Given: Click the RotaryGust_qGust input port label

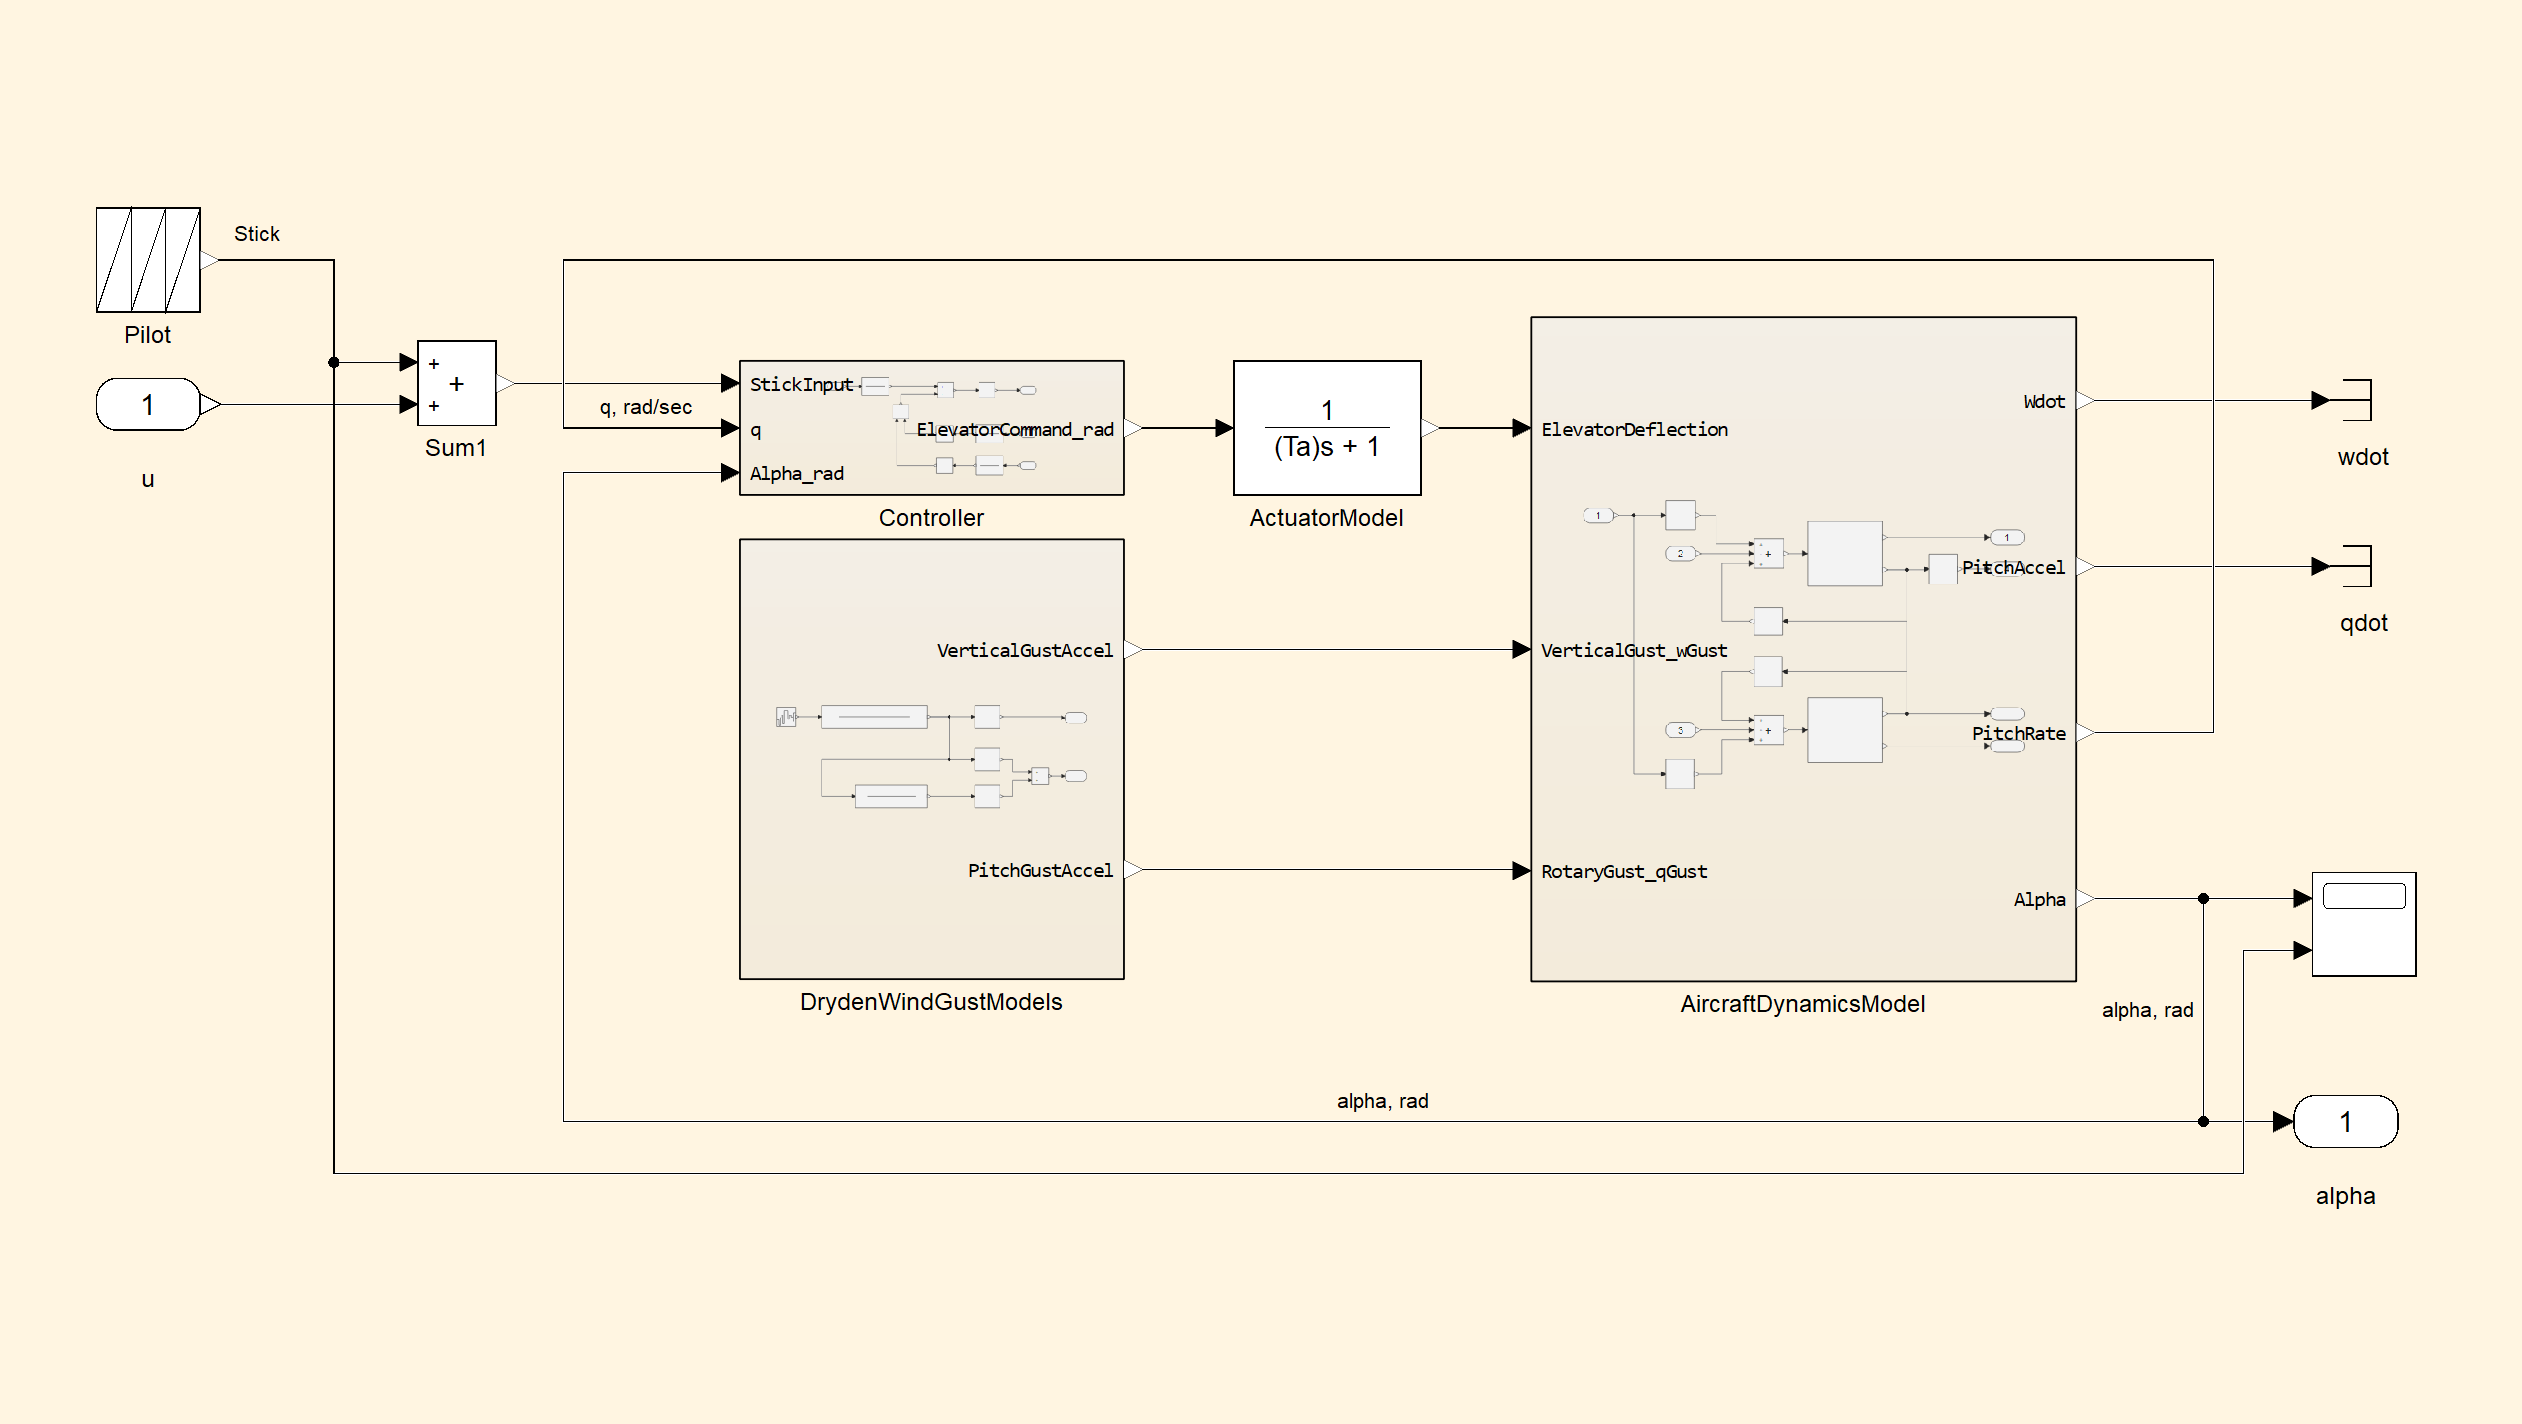Looking at the screenshot, I should [1624, 871].
